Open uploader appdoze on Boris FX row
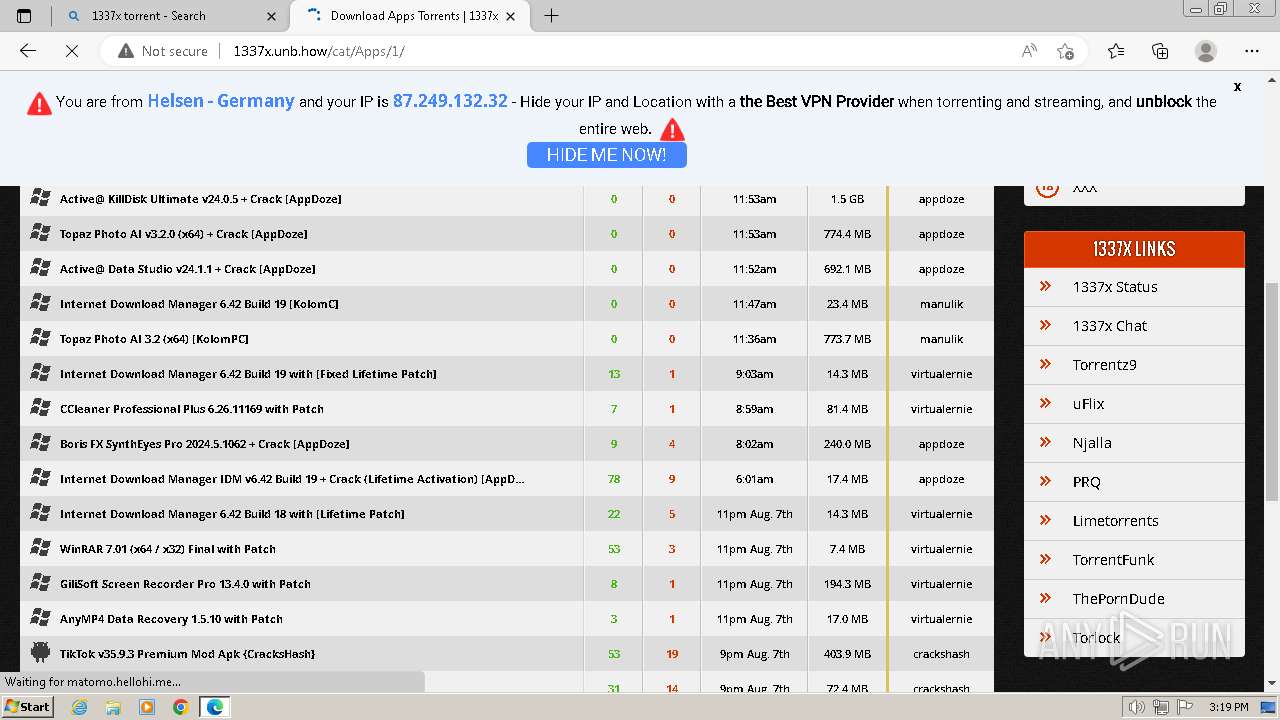The height and width of the screenshot is (720, 1280). 941,444
